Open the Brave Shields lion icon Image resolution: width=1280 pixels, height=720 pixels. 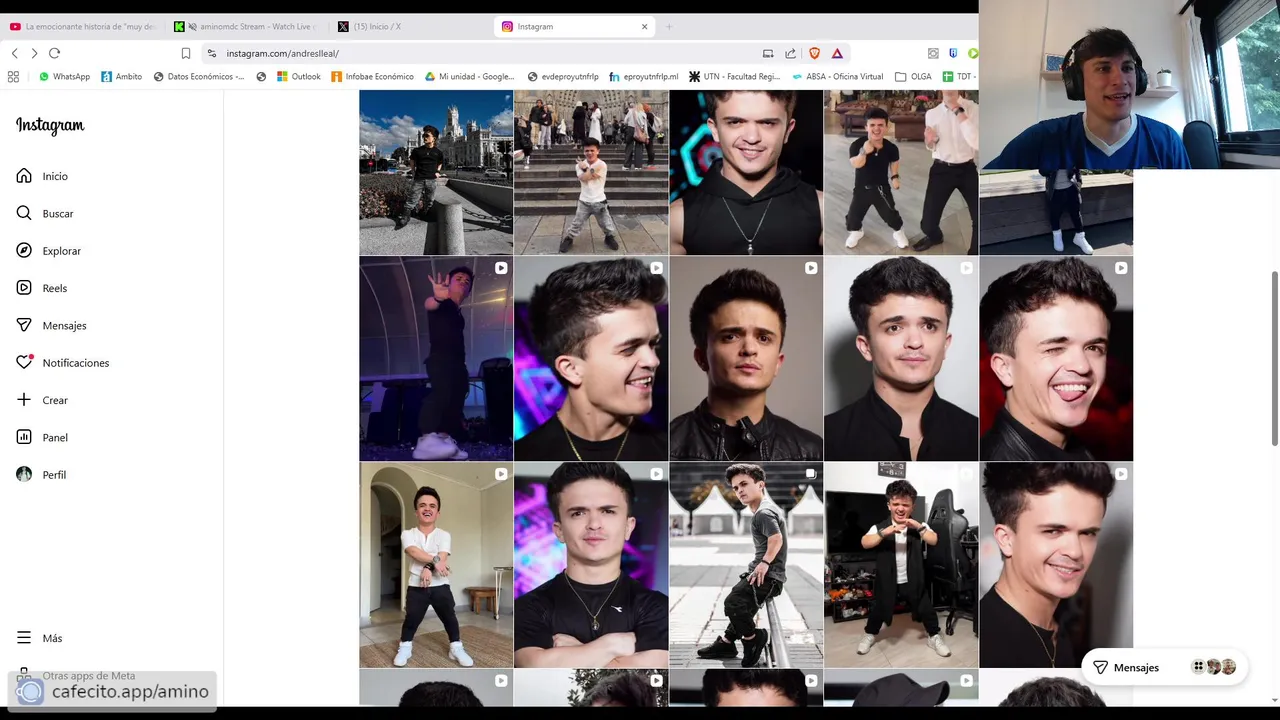814,53
